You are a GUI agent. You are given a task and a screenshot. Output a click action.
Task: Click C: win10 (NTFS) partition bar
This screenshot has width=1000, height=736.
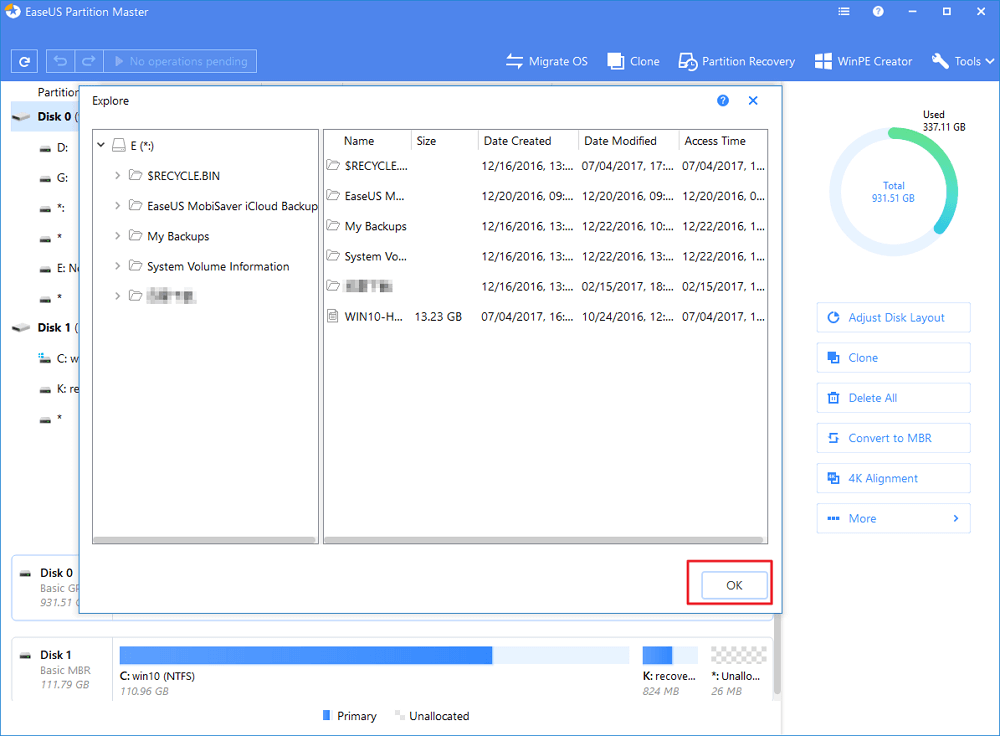point(374,655)
